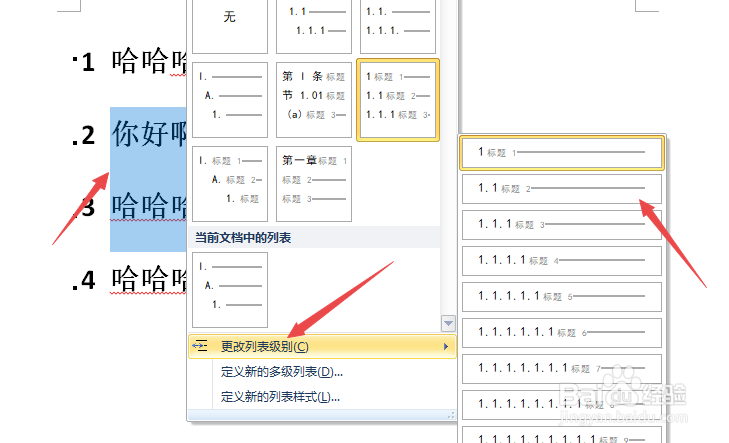Open the '更改列表级别(C)' submenu

pyautogui.click(x=322, y=346)
